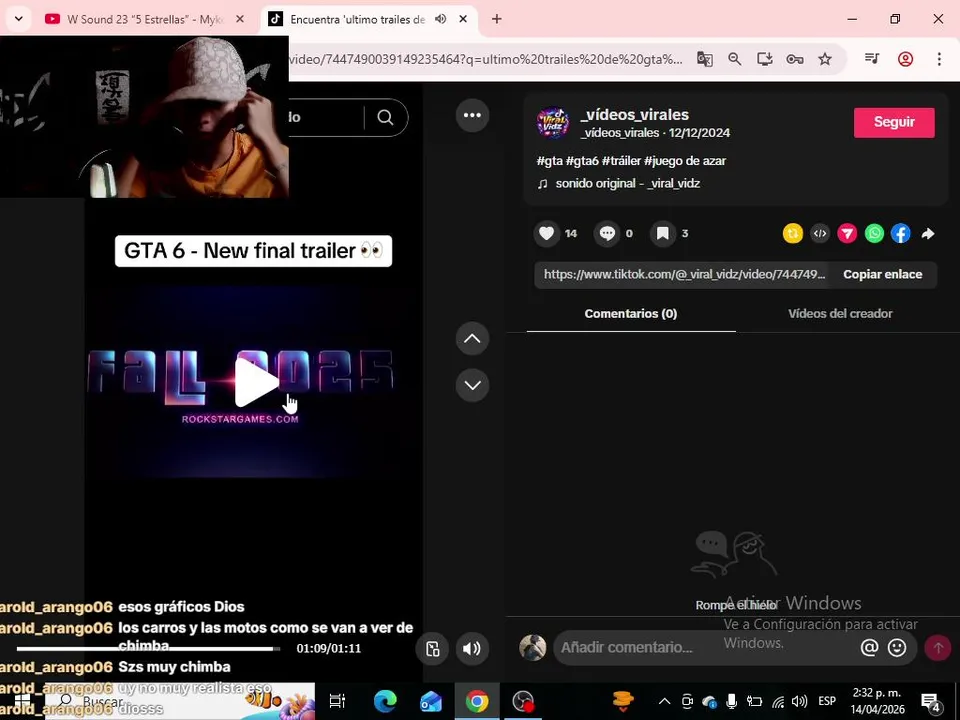Go to next video with down arrow

[x=472, y=385]
